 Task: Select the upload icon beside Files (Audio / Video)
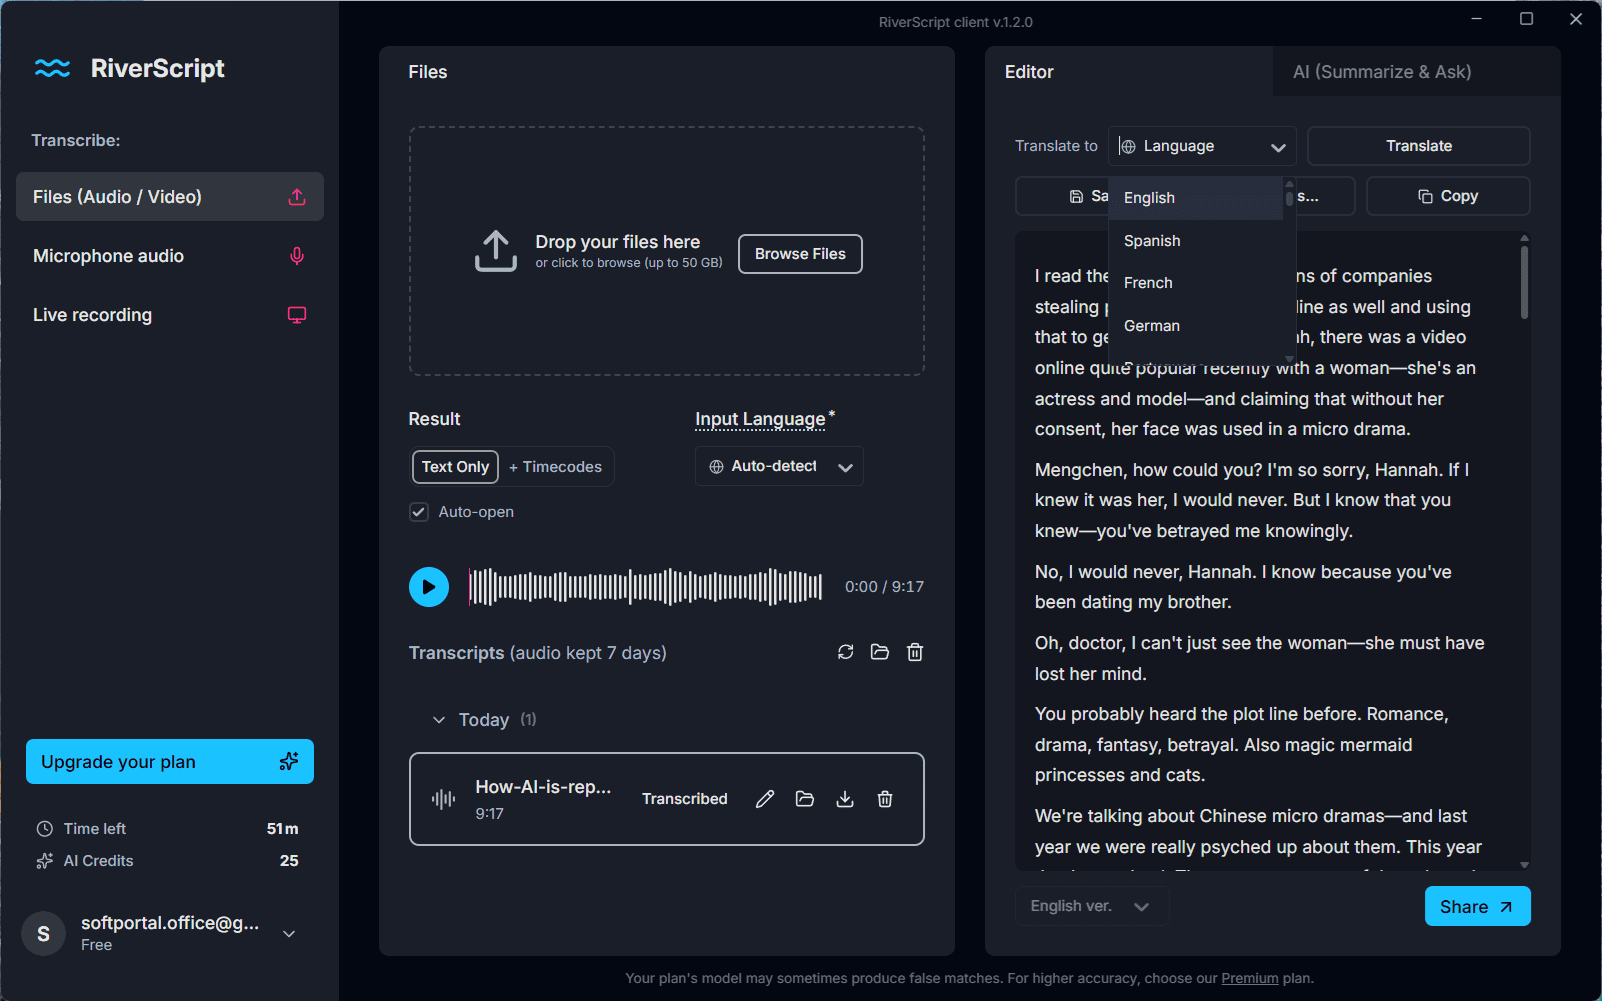297,197
